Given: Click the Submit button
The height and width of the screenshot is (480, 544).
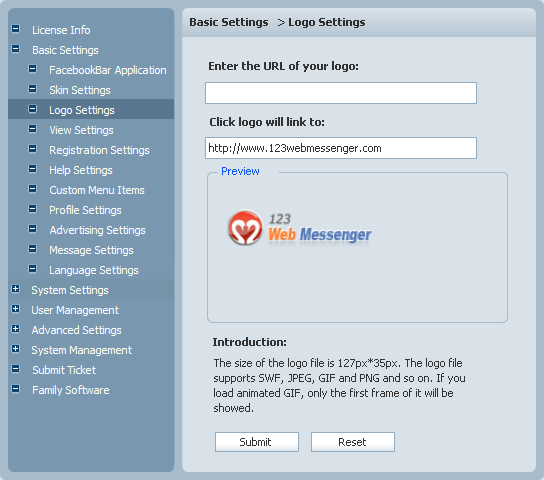Looking at the screenshot, I should pyautogui.click(x=257, y=442).
